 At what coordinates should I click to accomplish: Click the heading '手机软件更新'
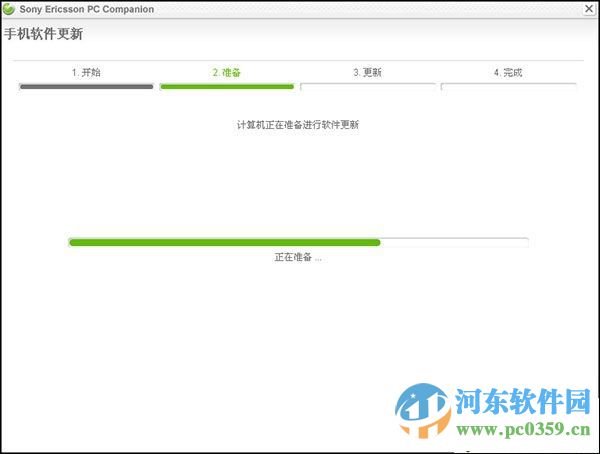44,34
